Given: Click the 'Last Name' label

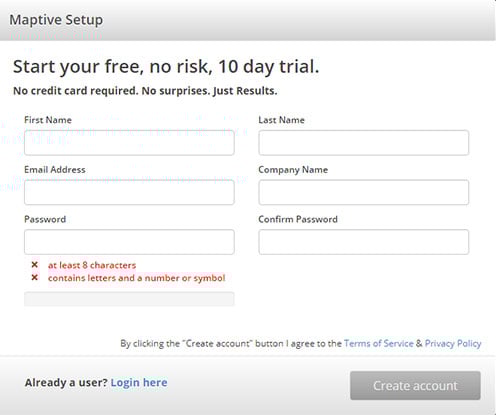Looking at the screenshot, I should [x=282, y=120].
